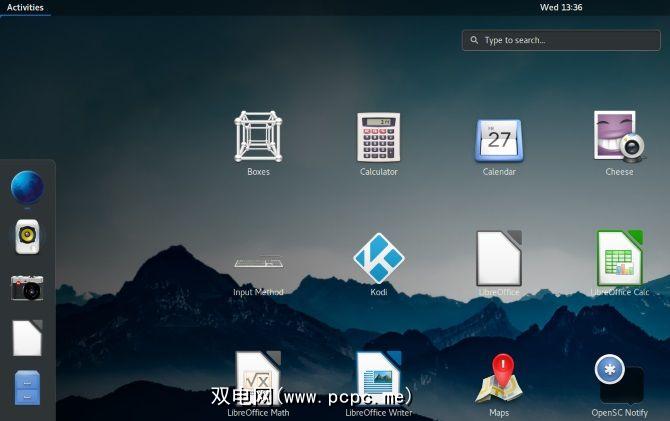Click the "Maps" label text
Screen dimensions: 670x421
(x=499, y=413)
